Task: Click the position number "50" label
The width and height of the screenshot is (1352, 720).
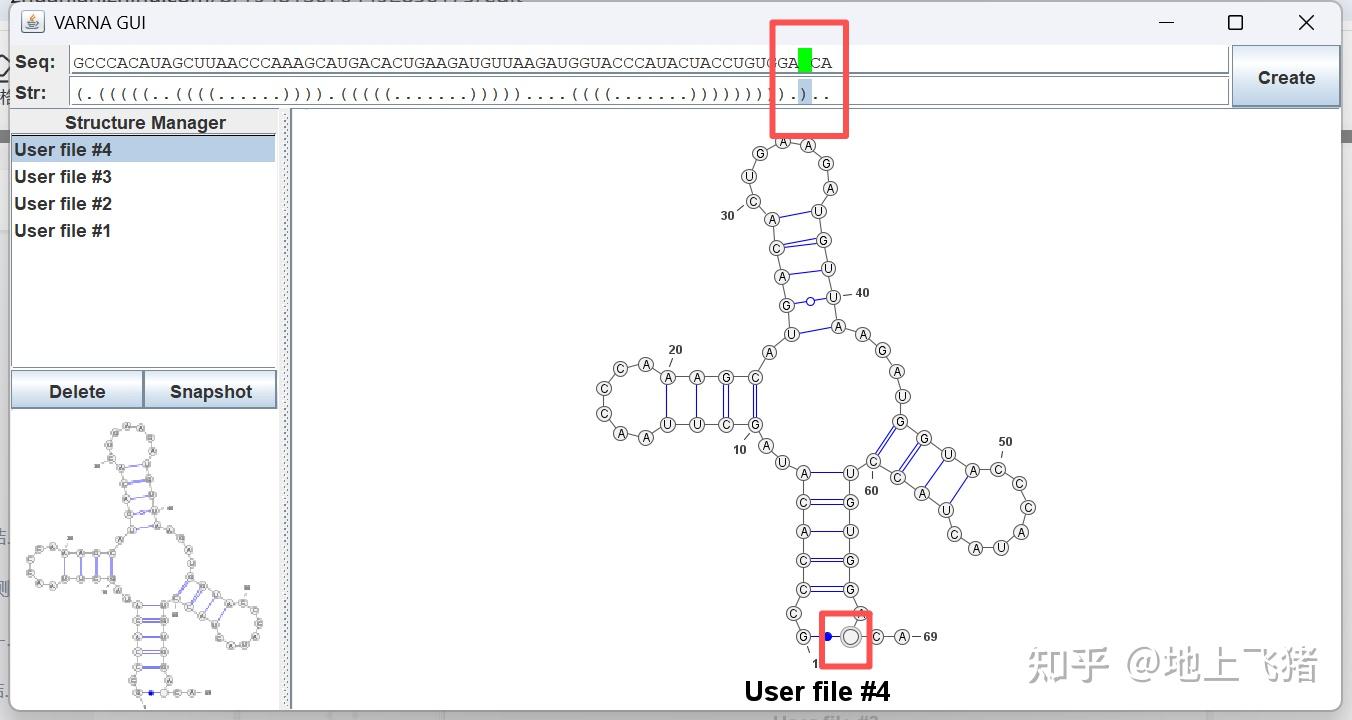Action: pyautogui.click(x=1005, y=442)
